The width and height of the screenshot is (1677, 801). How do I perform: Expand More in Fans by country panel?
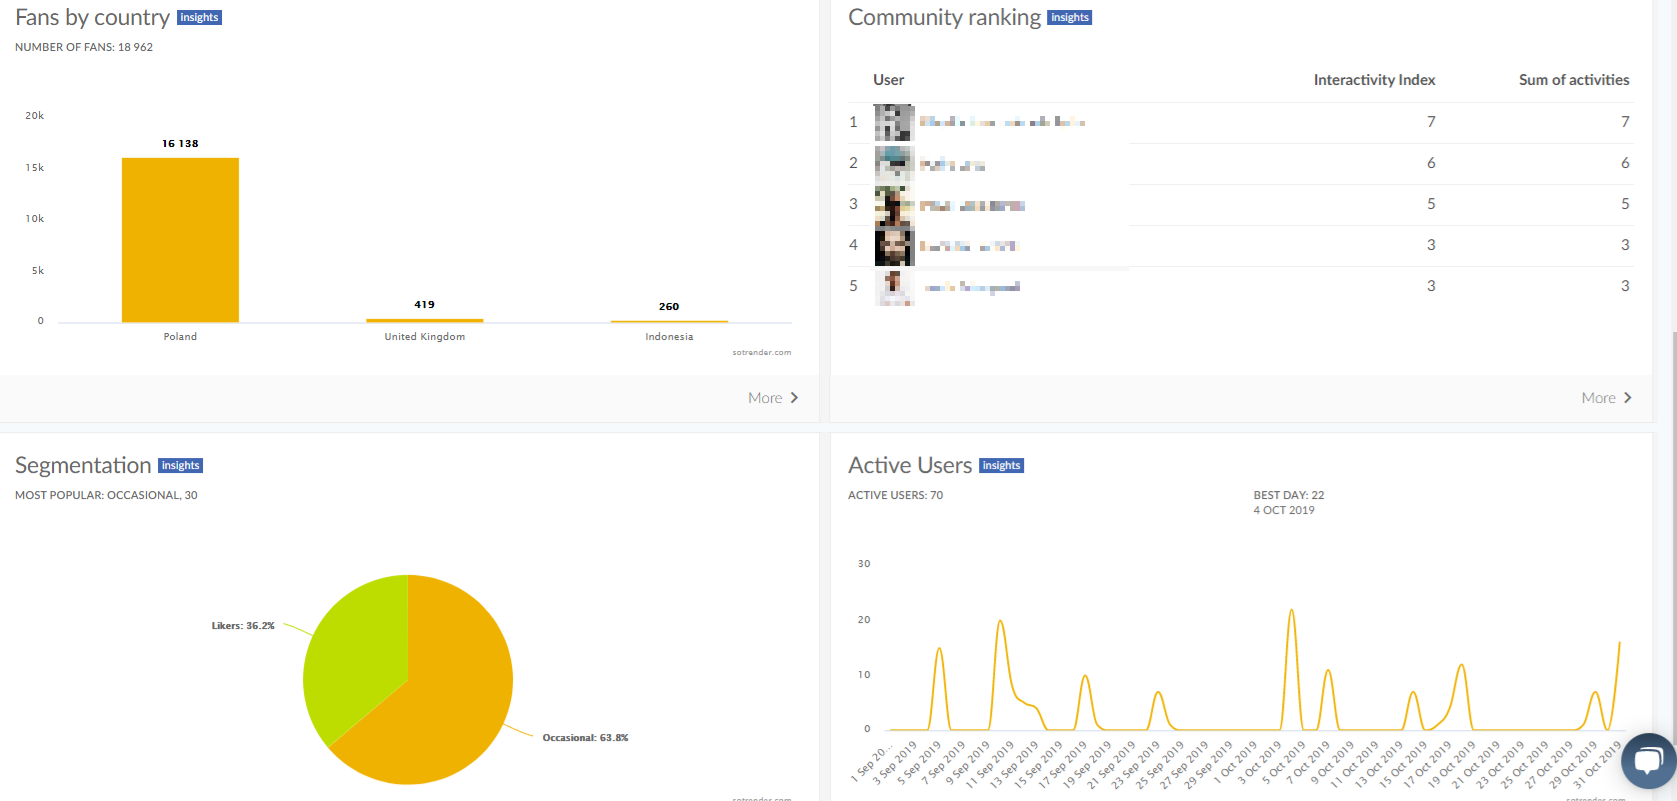(x=772, y=398)
